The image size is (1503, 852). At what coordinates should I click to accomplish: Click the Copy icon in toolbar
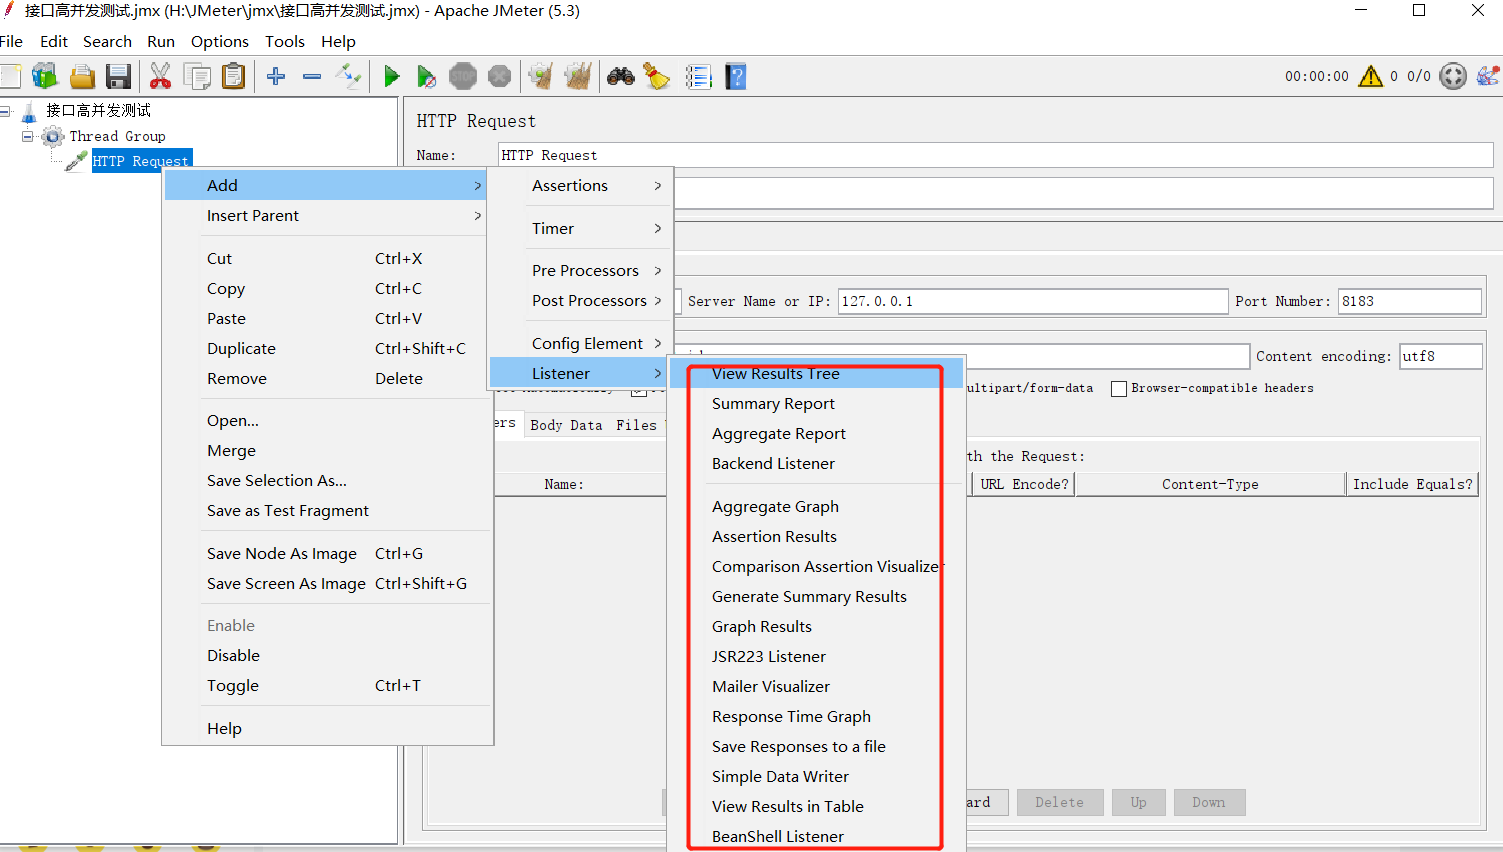pos(197,76)
